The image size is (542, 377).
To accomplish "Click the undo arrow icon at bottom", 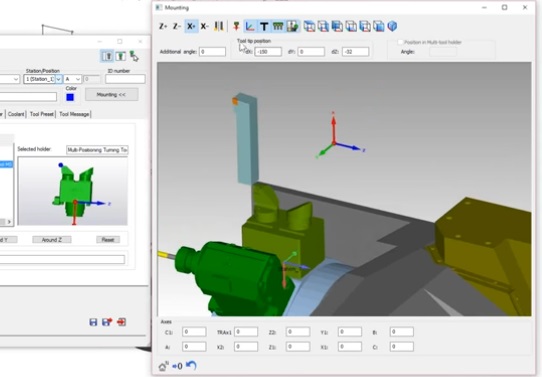I will [x=191, y=365].
